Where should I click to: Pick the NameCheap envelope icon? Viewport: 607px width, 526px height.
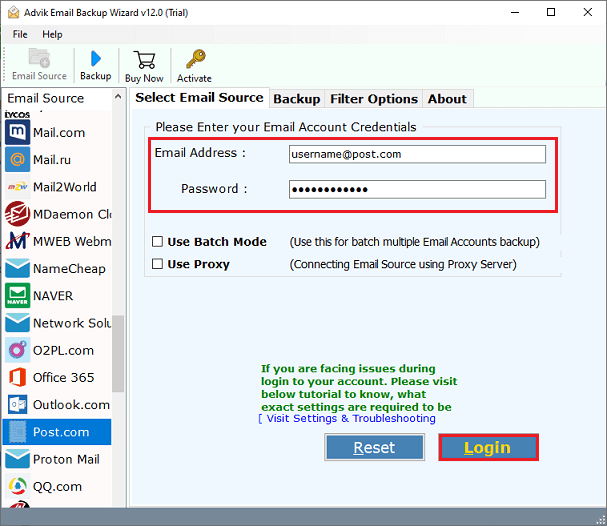coord(17,268)
